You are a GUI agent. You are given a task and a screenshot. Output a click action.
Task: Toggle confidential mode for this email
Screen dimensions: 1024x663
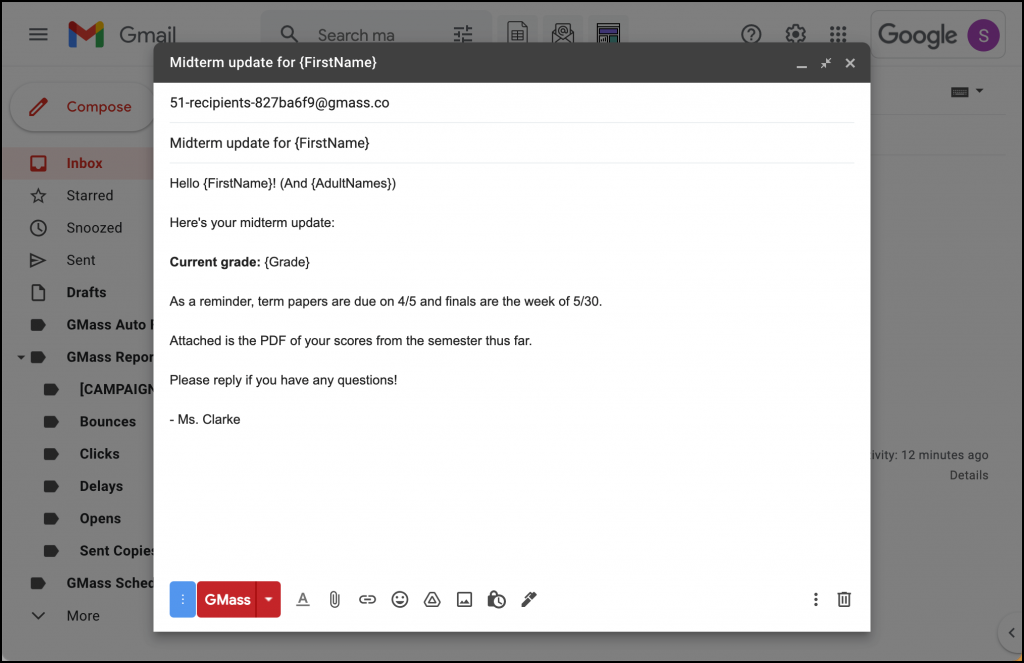tap(497, 599)
